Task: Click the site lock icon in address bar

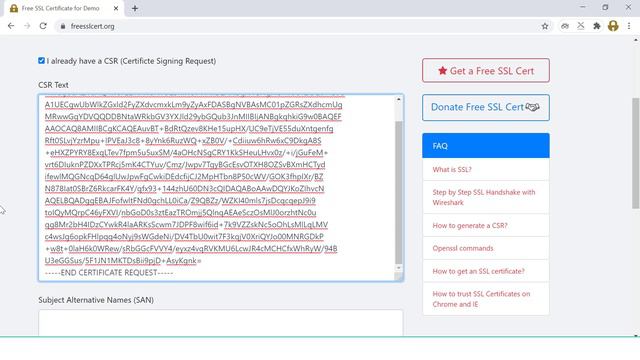Action: click(62, 26)
